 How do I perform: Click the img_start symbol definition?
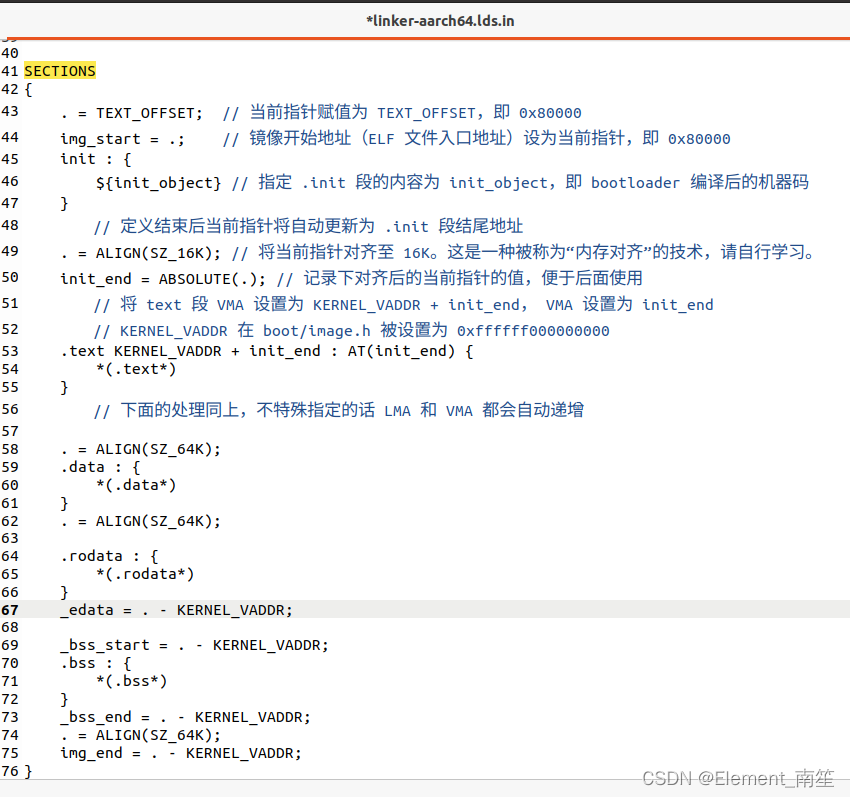95,139
